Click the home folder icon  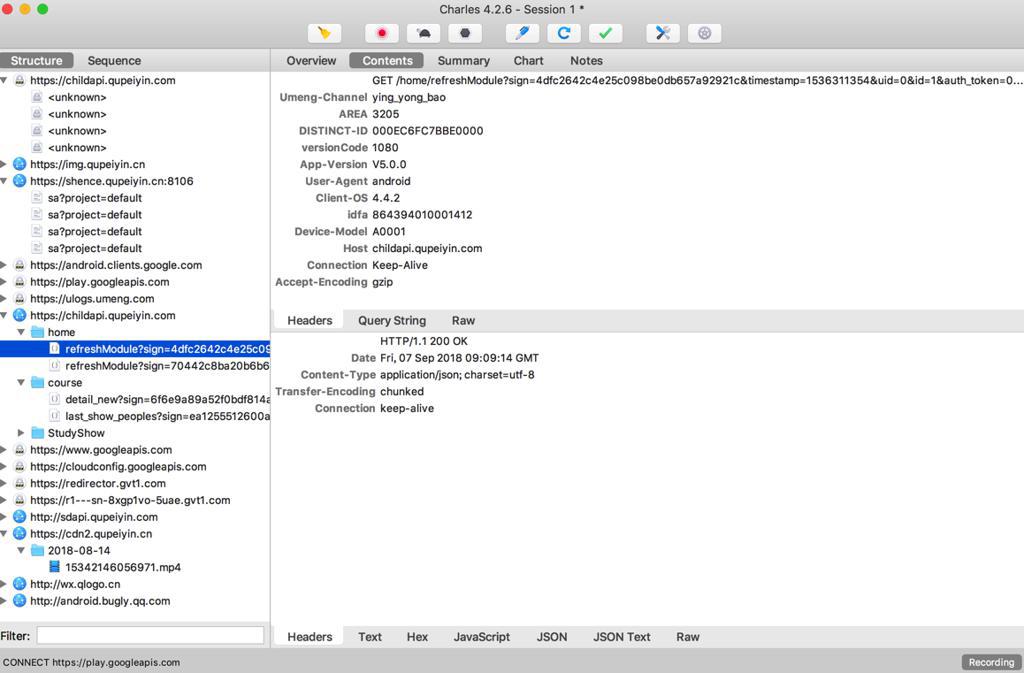coord(38,332)
